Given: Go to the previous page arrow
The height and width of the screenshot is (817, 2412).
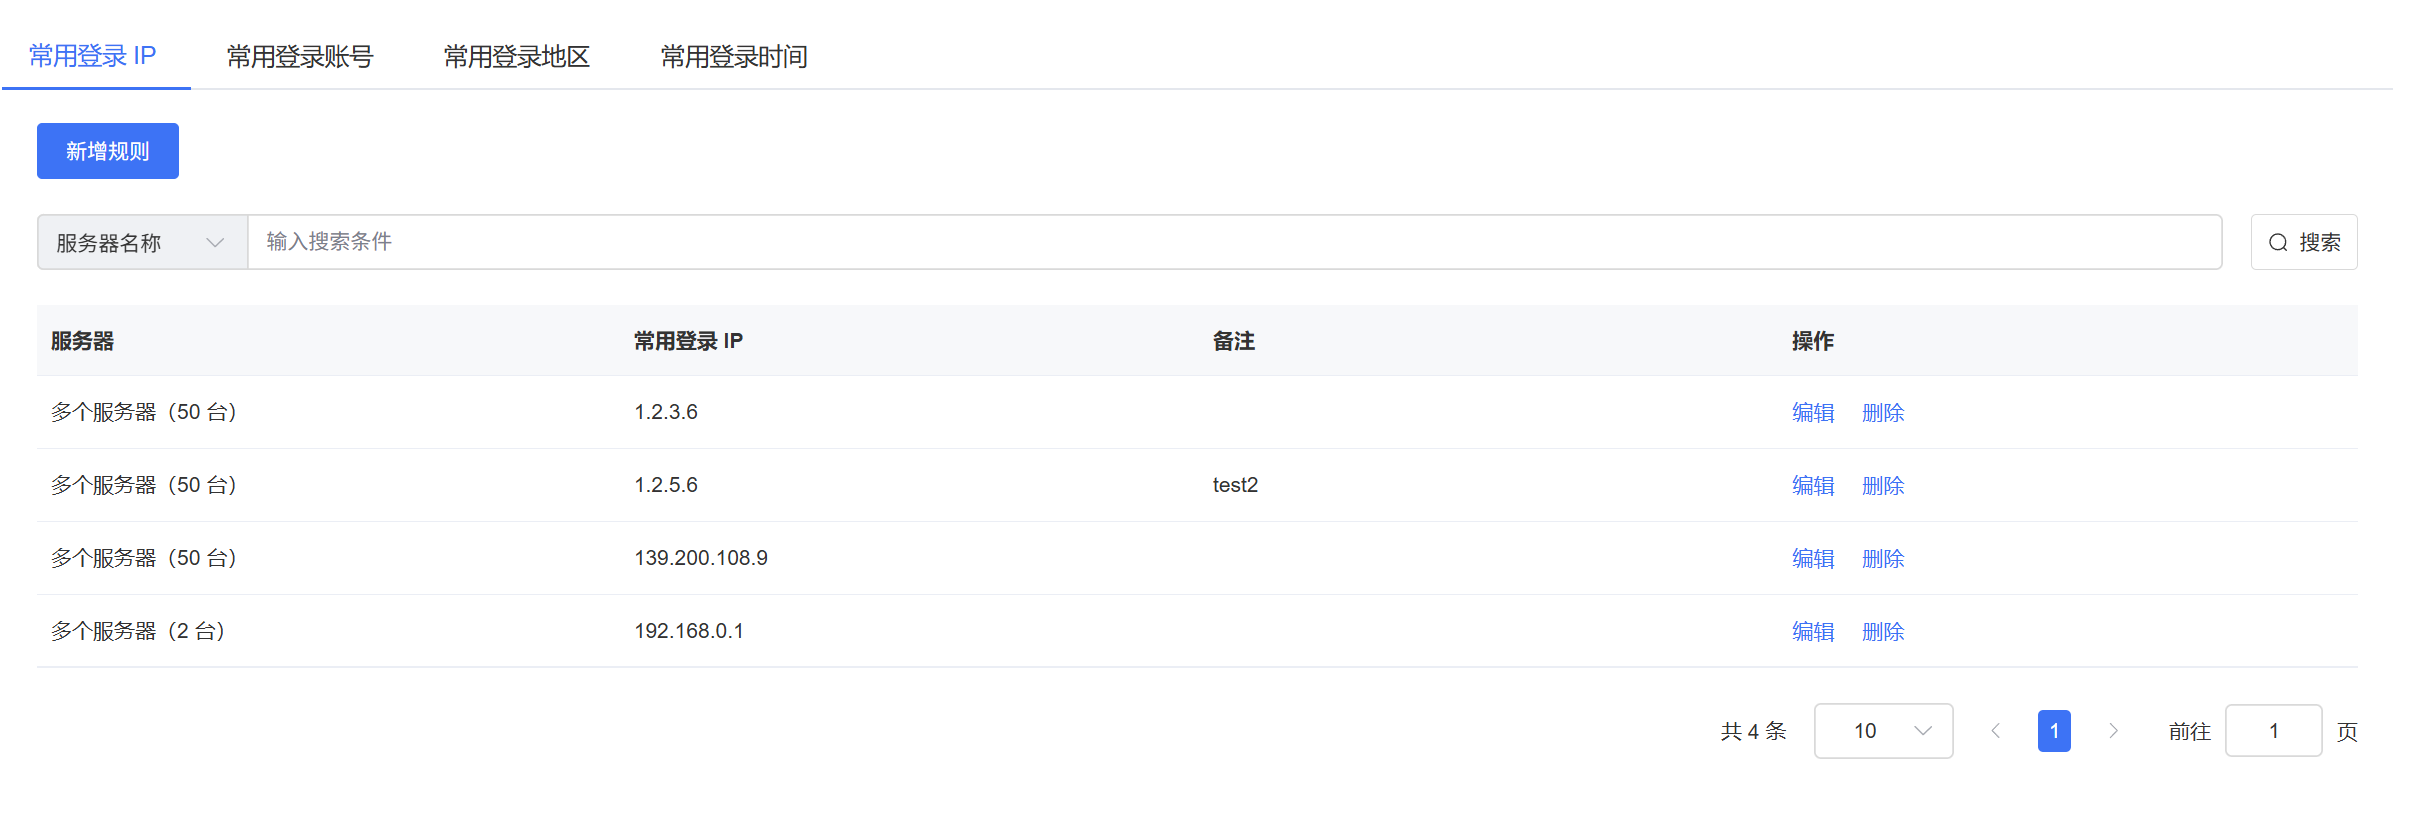Looking at the screenshot, I should tap(1995, 731).
